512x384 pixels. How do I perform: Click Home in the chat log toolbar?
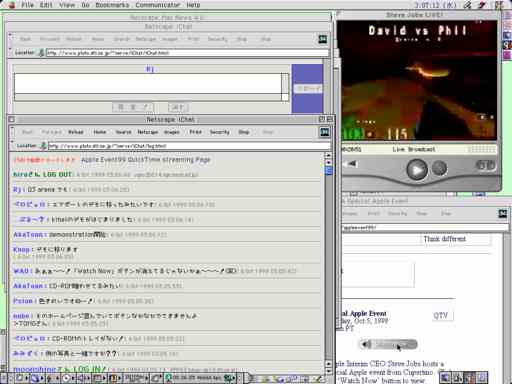(x=100, y=132)
